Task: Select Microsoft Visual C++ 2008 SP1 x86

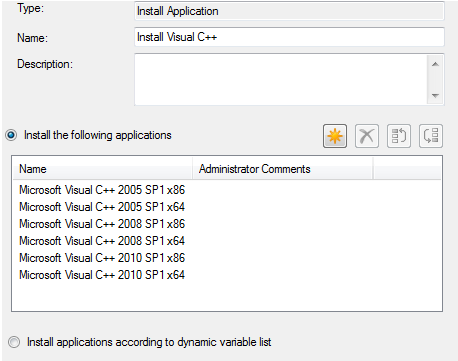Action: click(102, 224)
